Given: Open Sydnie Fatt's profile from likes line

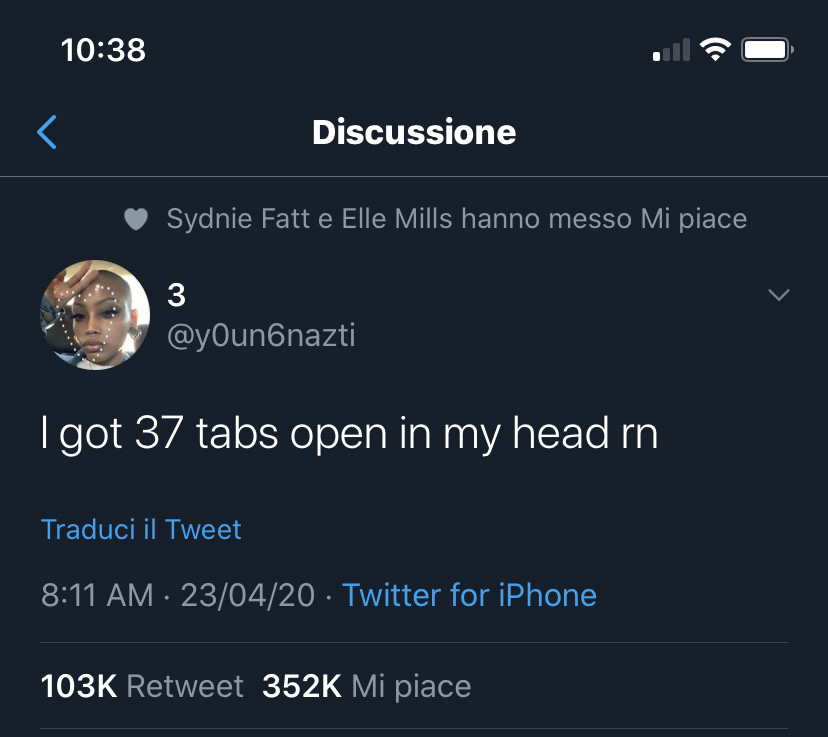Looking at the screenshot, I should [238, 219].
